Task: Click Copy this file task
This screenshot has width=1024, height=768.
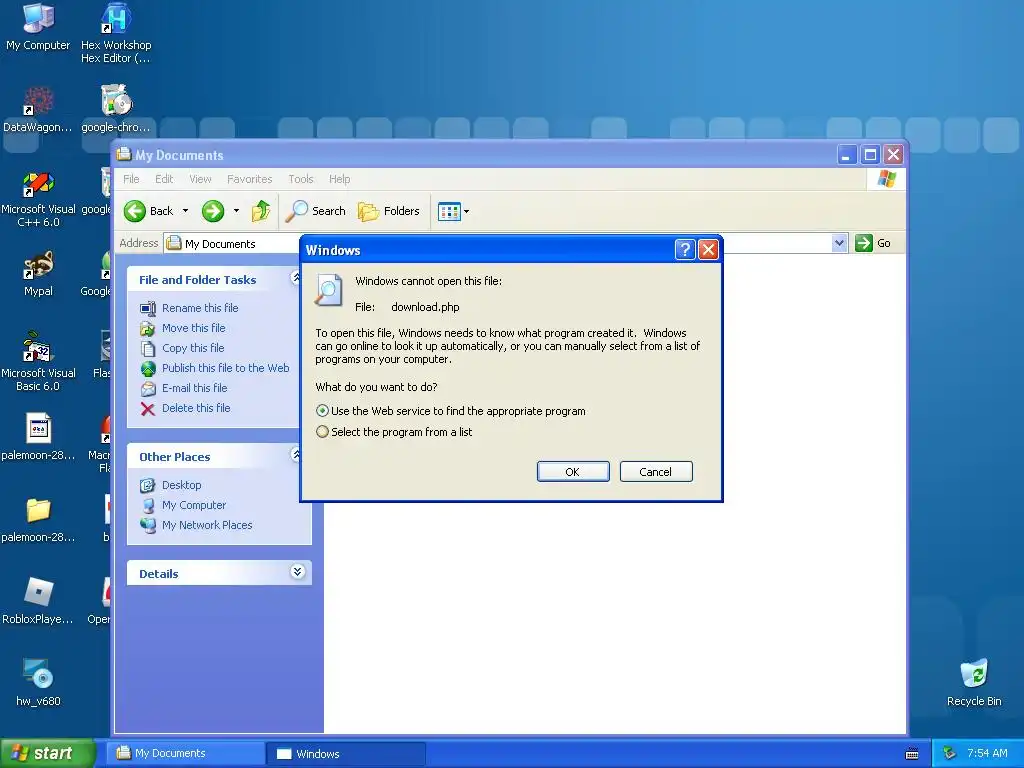Action: (x=193, y=348)
